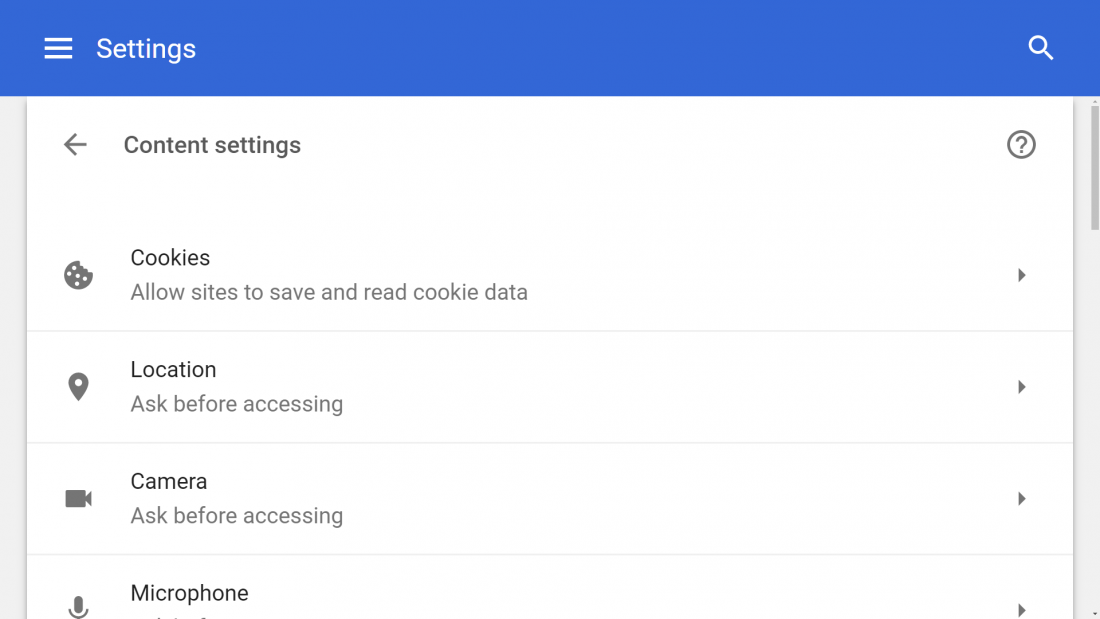
Task: Select the Microphone entry
Action: point(550,587)
